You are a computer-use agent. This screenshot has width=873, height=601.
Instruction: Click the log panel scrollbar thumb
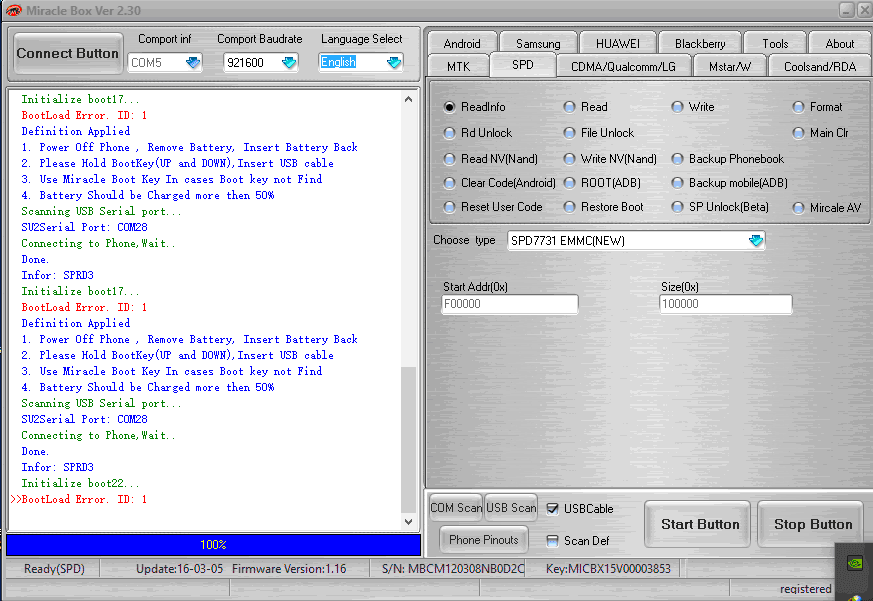coord(408,439)
